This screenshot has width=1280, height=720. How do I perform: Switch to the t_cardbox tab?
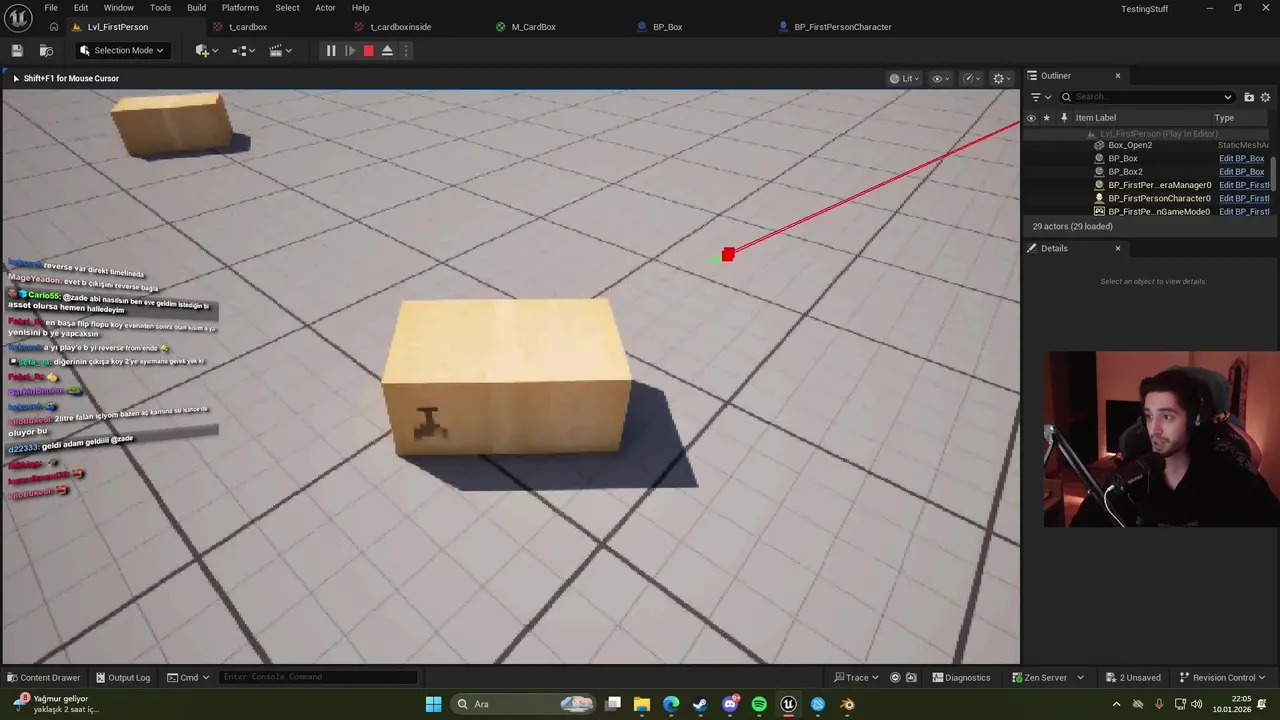click(248, 27)
